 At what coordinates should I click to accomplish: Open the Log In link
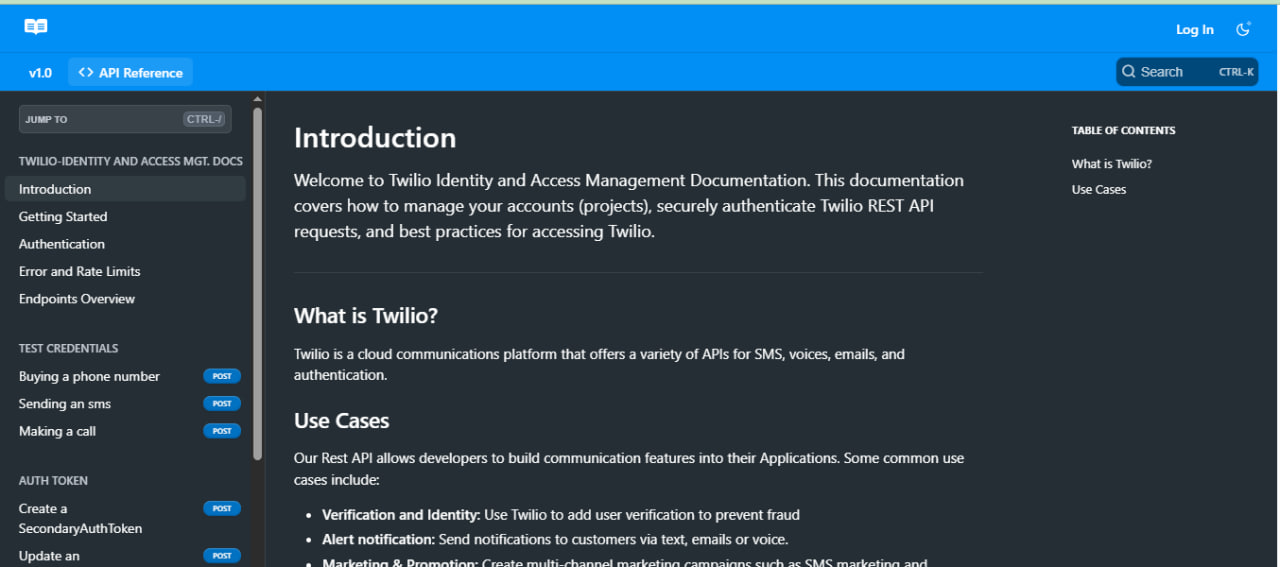(1195, 29)
